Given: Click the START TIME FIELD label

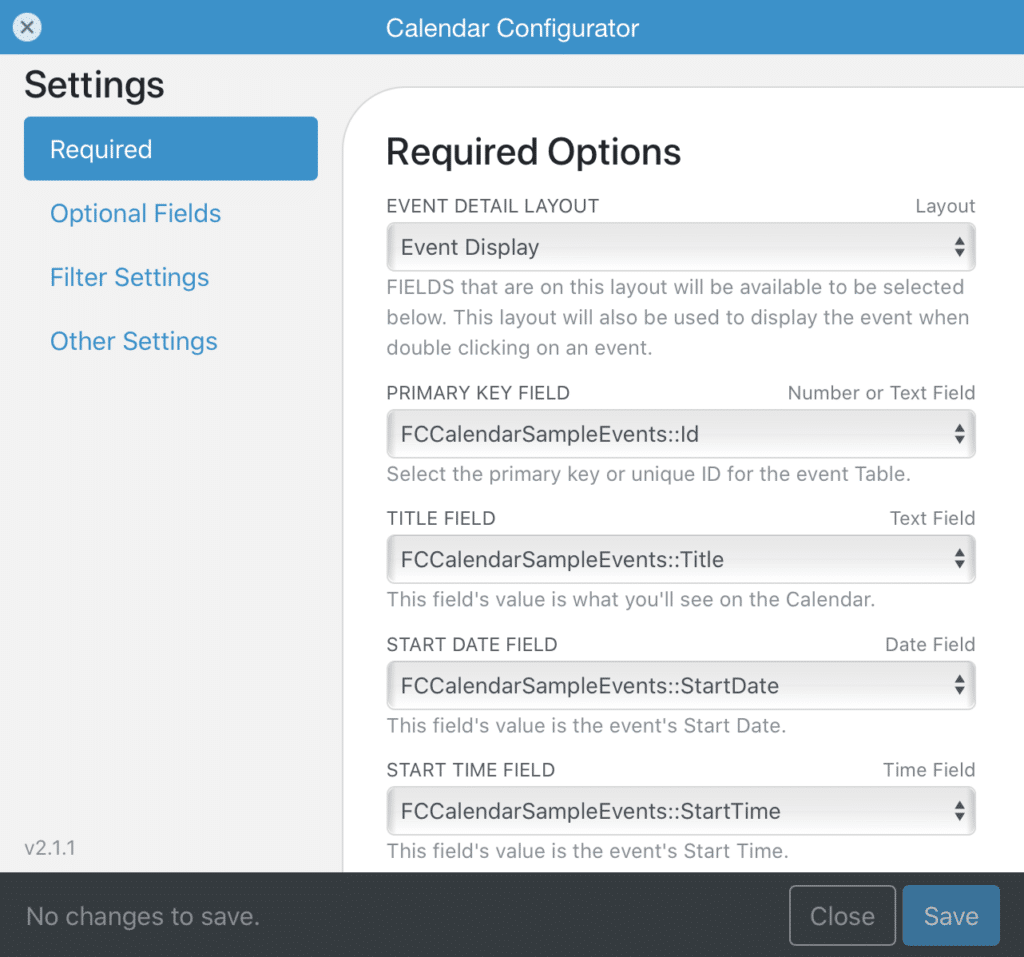Looking at the screenshot, I should pos(471,770).
